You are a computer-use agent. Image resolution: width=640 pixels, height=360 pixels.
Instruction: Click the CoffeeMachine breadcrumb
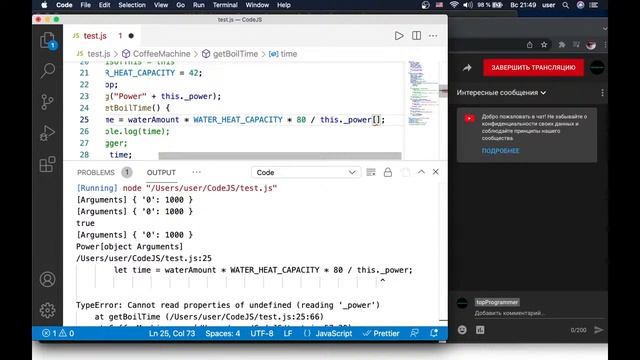click(161, 54)
